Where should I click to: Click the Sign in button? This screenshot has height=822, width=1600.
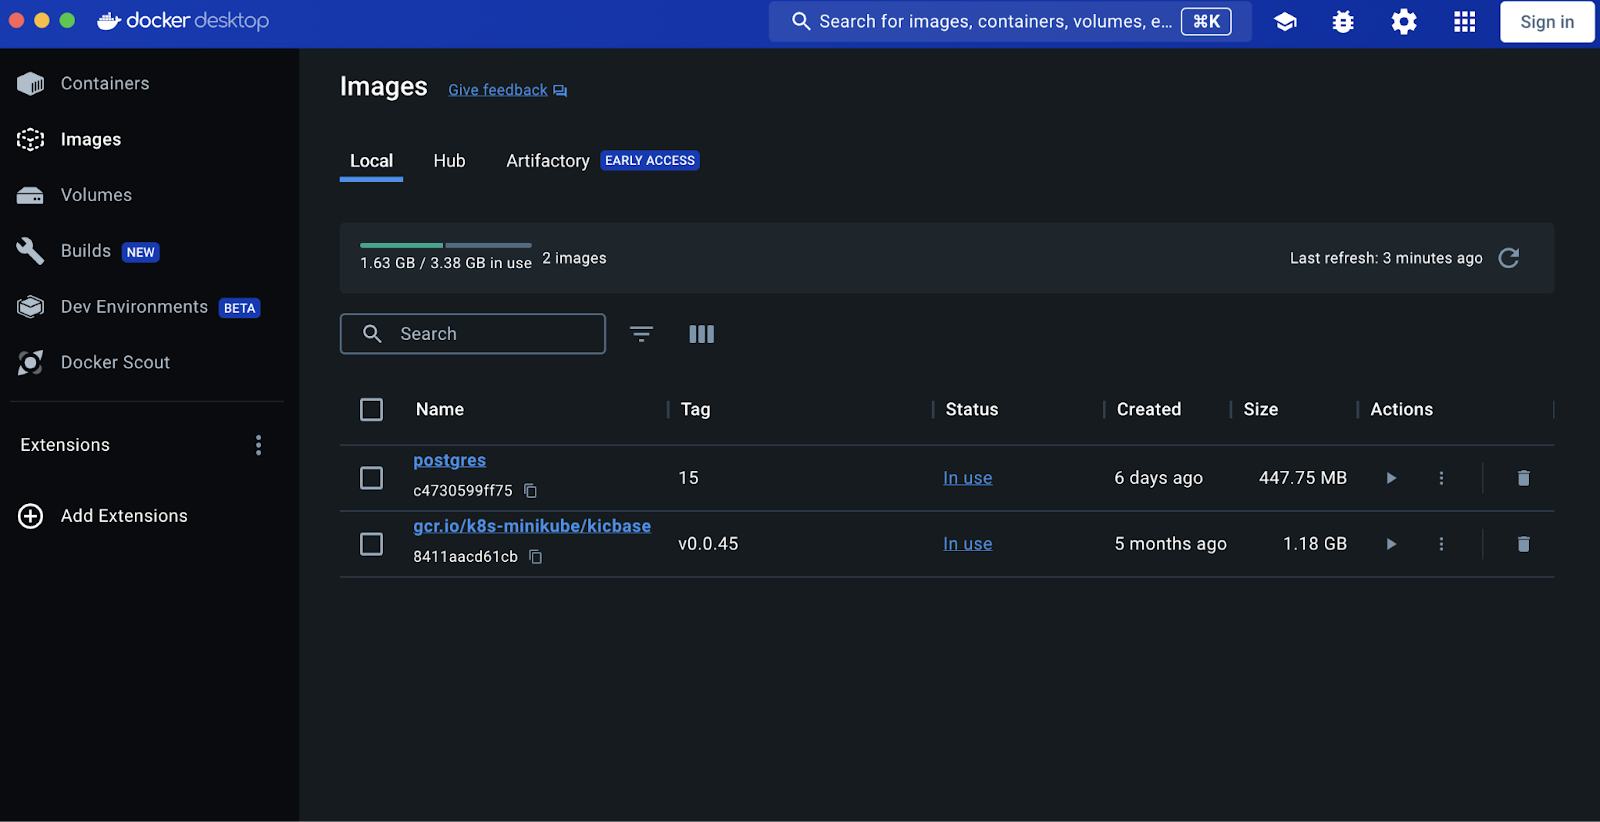1547,21
